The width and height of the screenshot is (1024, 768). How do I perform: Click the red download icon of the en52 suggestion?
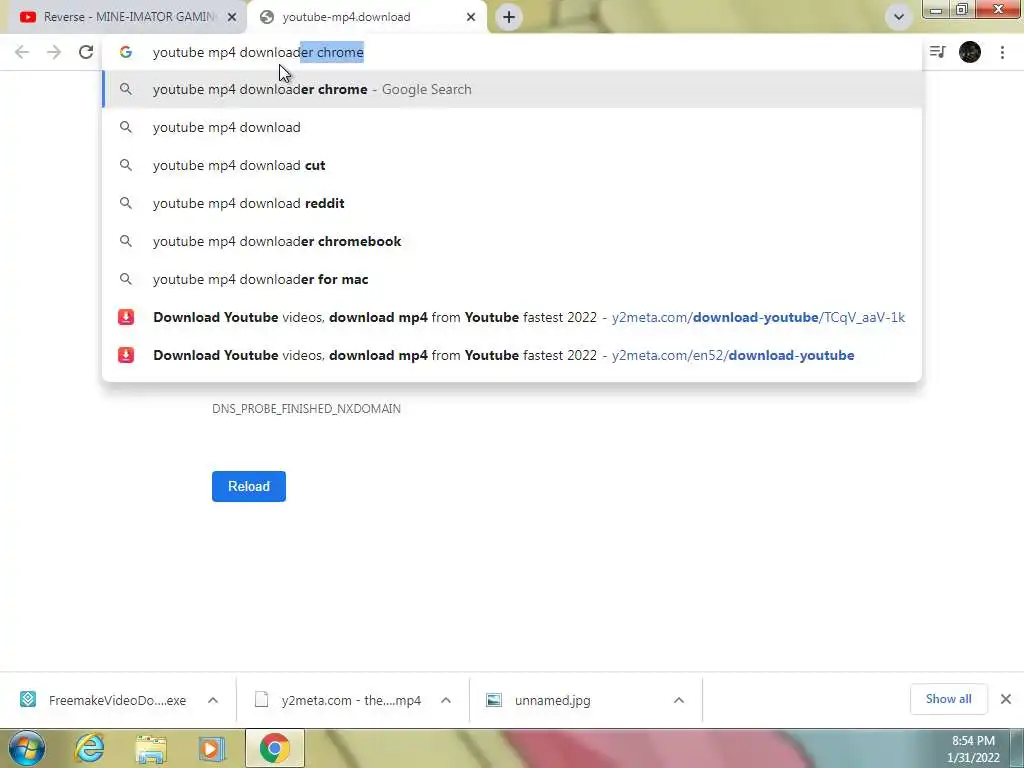126,355
